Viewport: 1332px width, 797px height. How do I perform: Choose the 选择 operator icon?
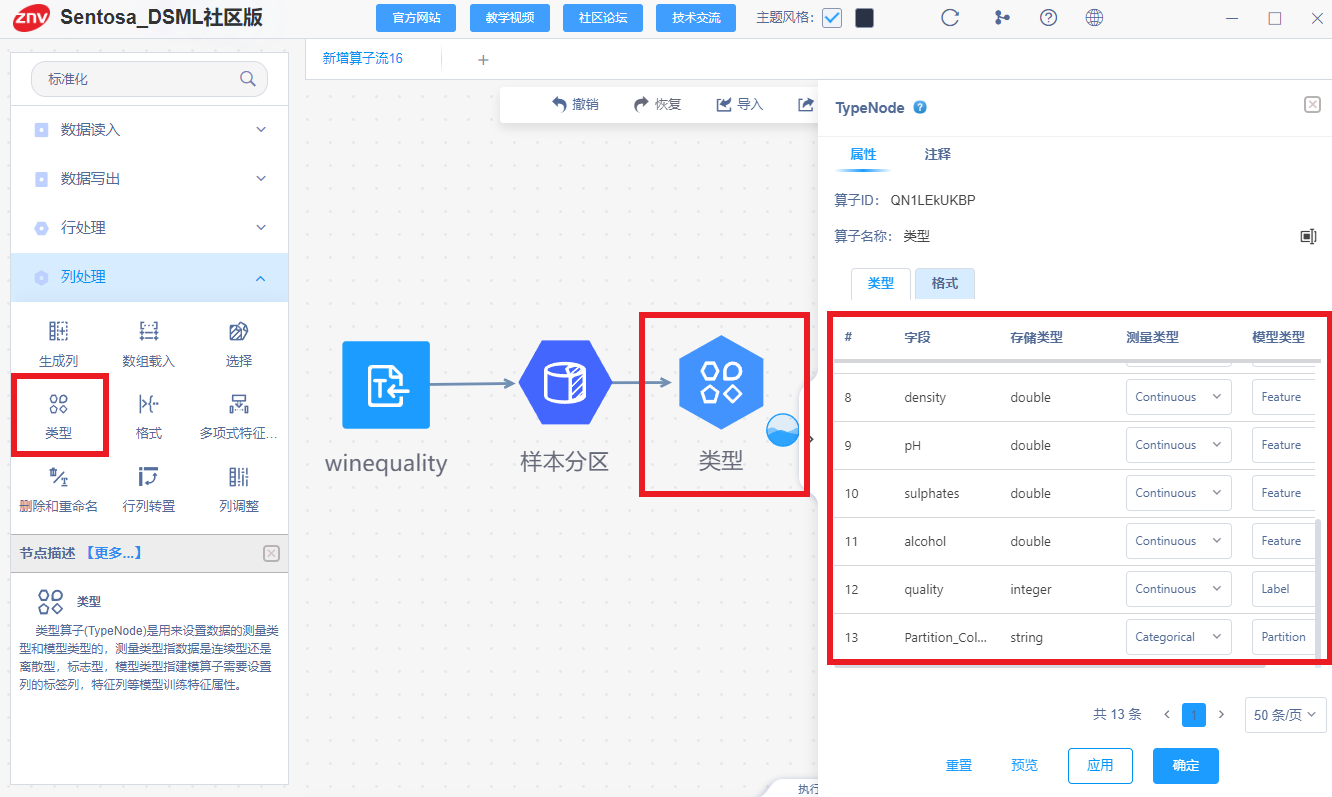(238, 332)
